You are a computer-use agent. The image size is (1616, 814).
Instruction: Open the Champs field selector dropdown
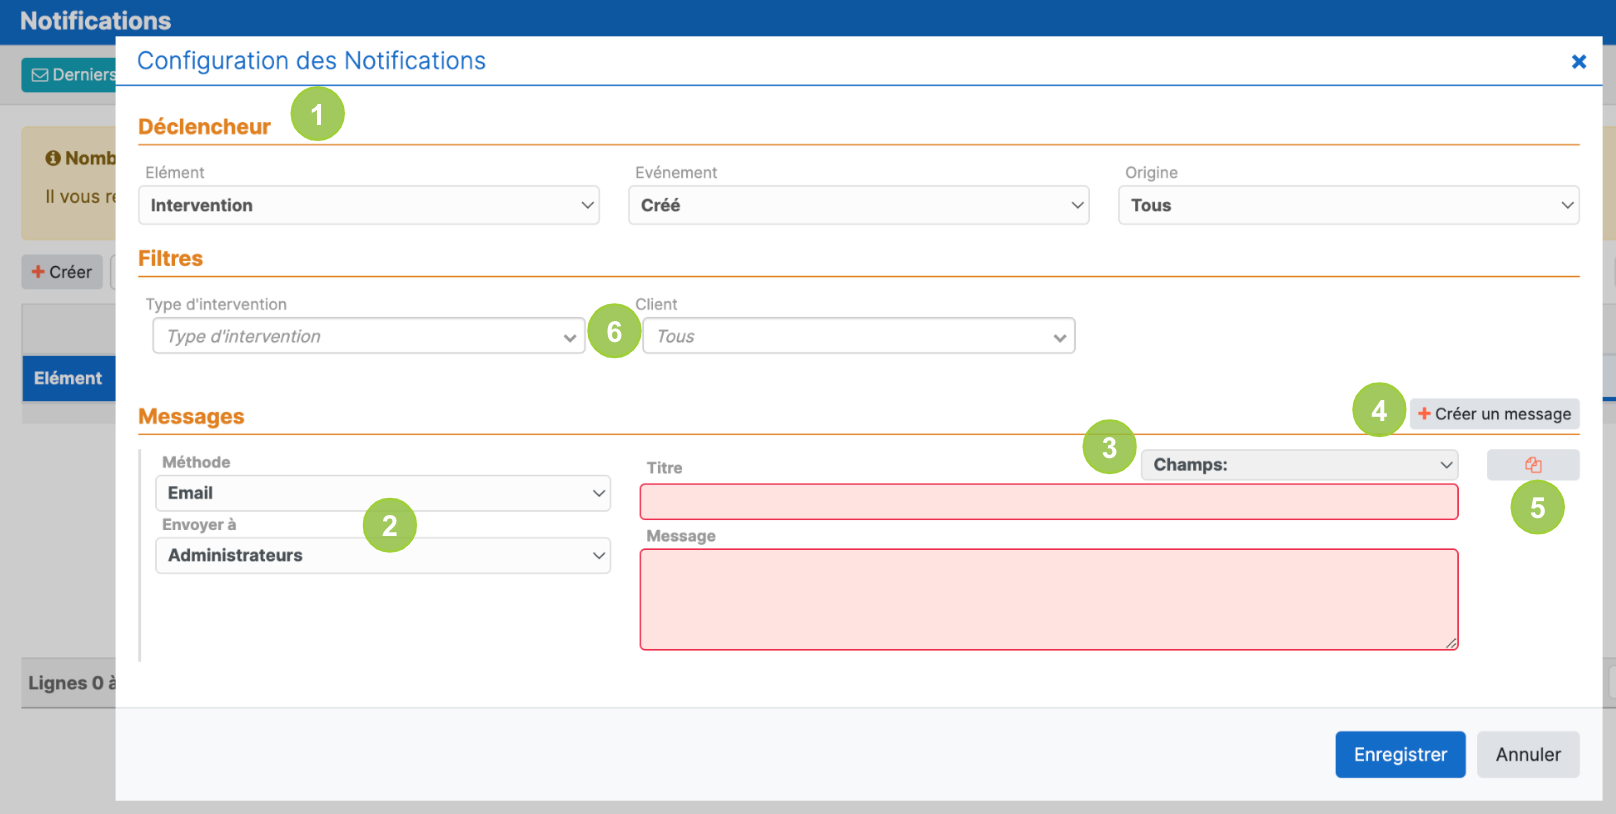(1299, 465)
